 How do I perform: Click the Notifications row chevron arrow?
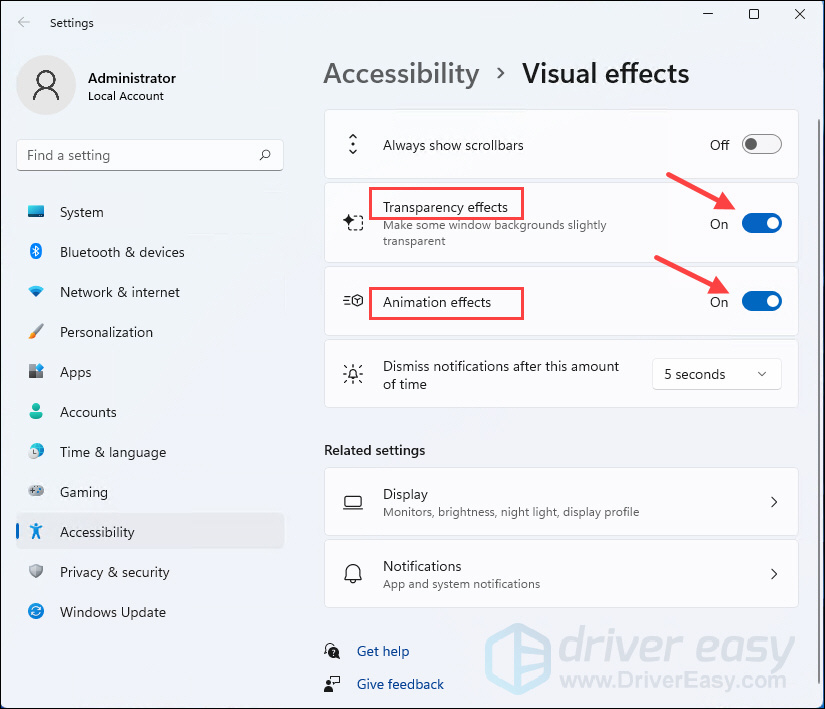point(774,574)
